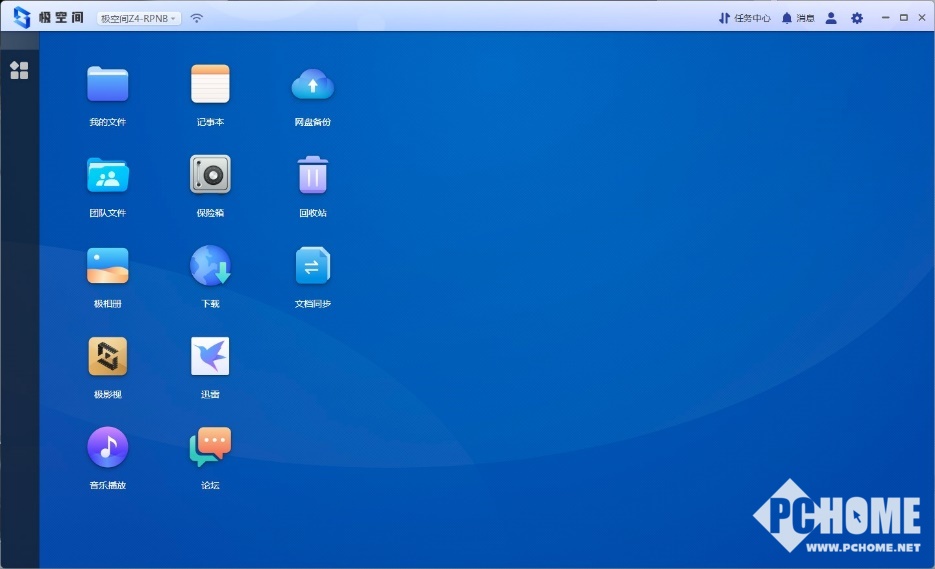Open the 团队文件 team folder
This screenshot has height=569, width=935.
(x=107, y=175)
